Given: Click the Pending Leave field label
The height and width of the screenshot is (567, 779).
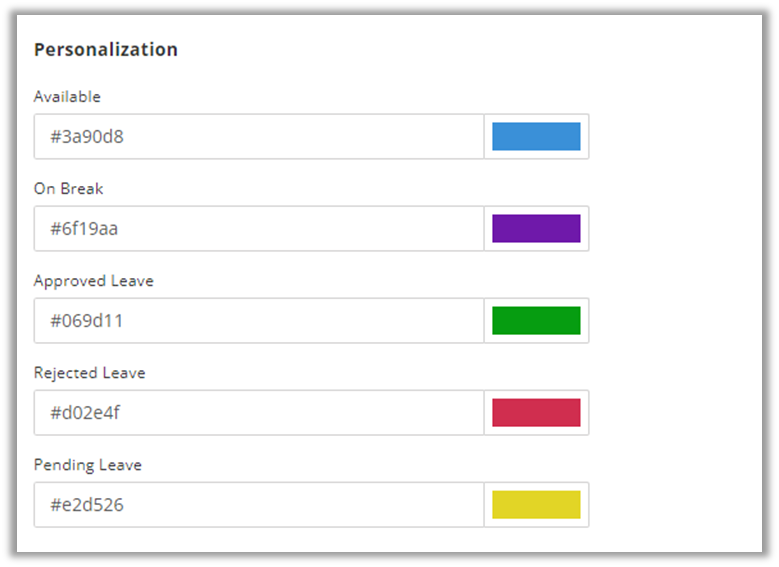Looking at the screenshot, I should click(x=87, y=465).
